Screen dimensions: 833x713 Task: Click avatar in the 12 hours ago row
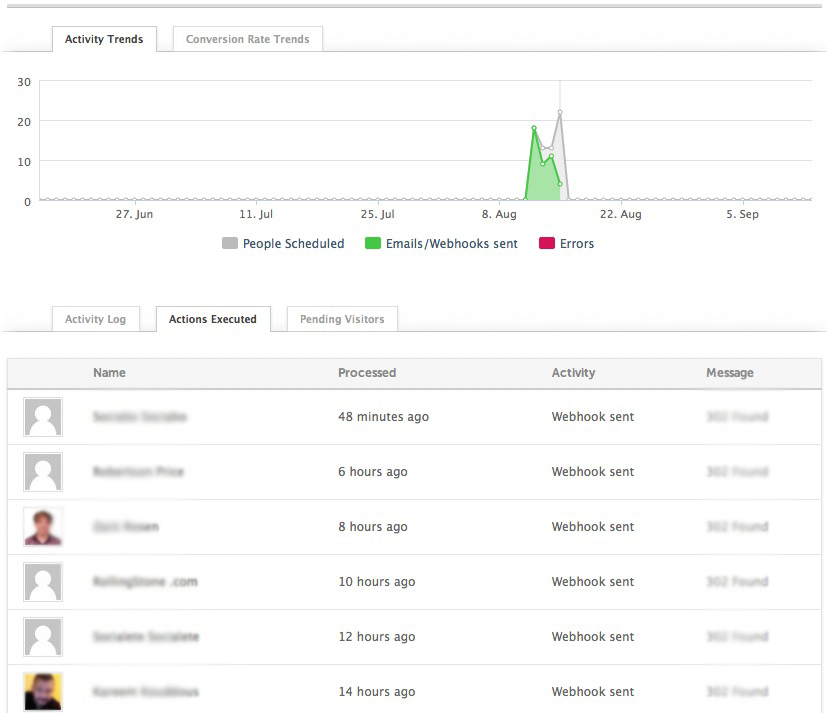[43, 637]
